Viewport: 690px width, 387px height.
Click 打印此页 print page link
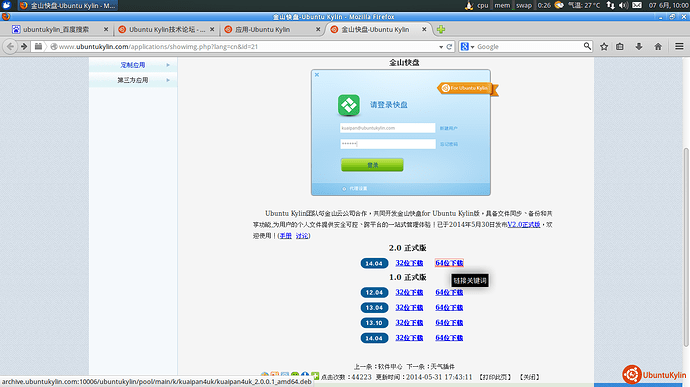pyautogui.click(x=495, y=377)
